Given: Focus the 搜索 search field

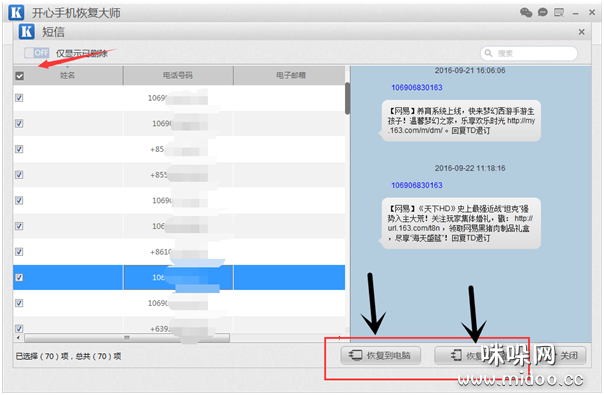Looking at the screenshot, I should [x=529, y=53].
